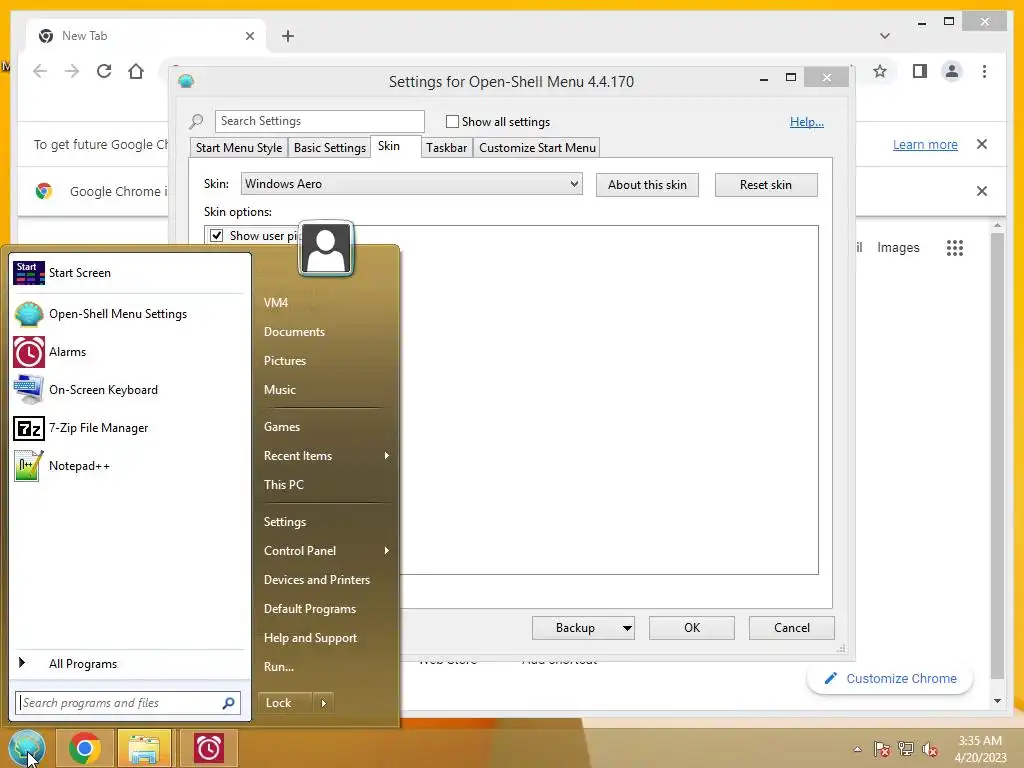Open Chrome profile avatar icon
Image resolution: width=1024 pixels, height=768 pixels.
click(x=952, y=71)
